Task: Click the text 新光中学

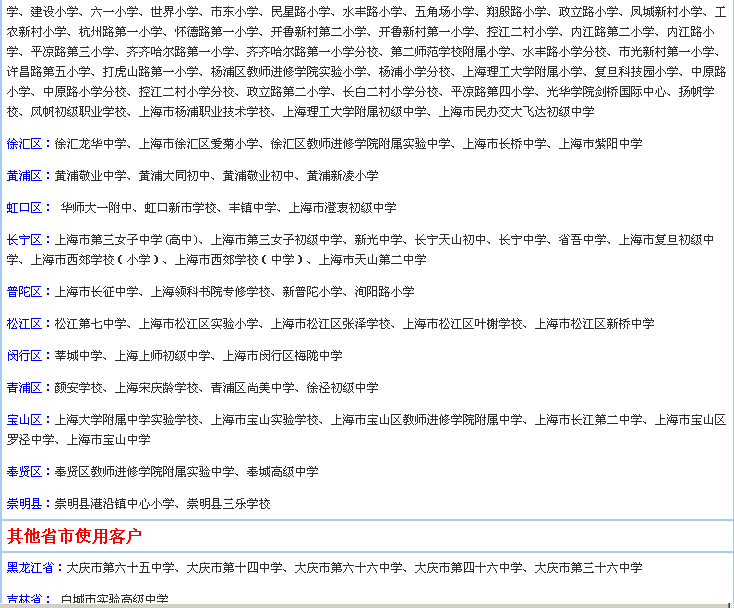Action: (x=379, y=240)
